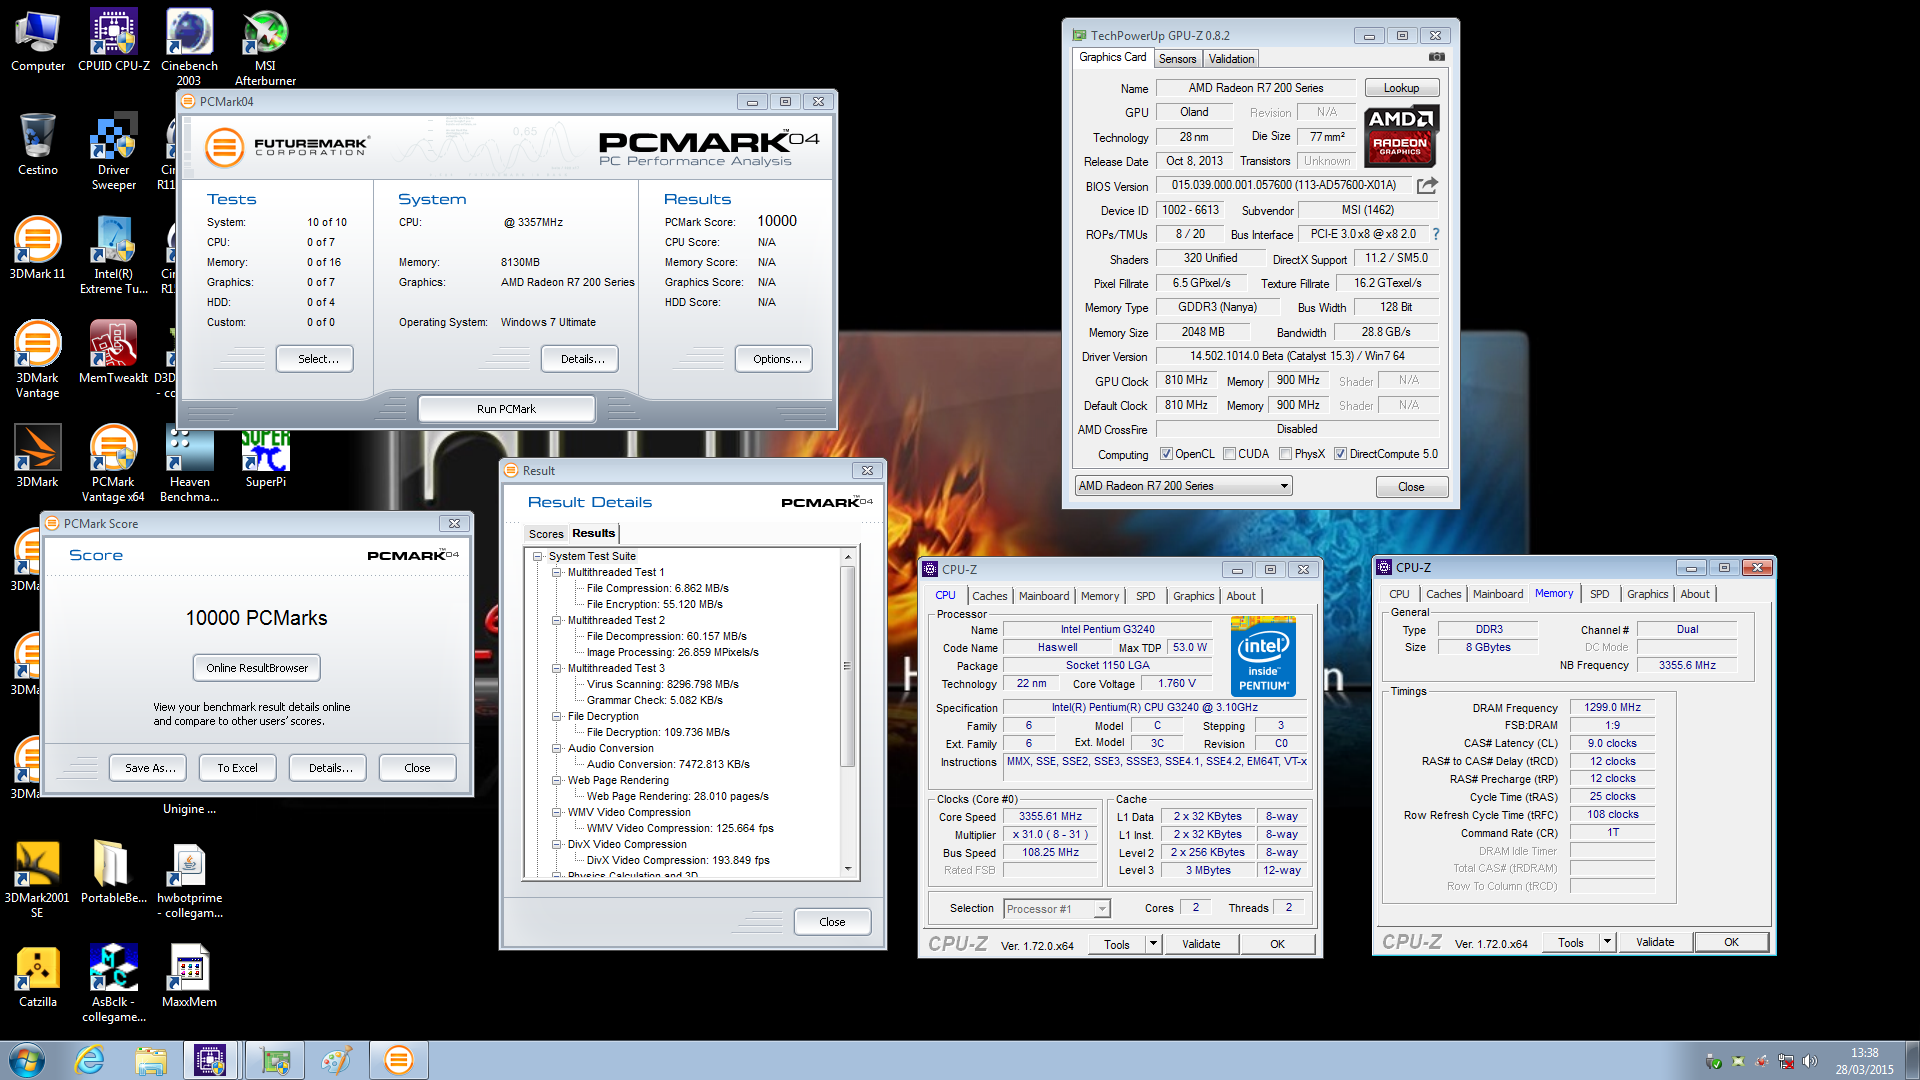Open 3DMark 11 desktop shortcut
Viewport: 1920px width, 1080px height.
click(x=37, y=248)
